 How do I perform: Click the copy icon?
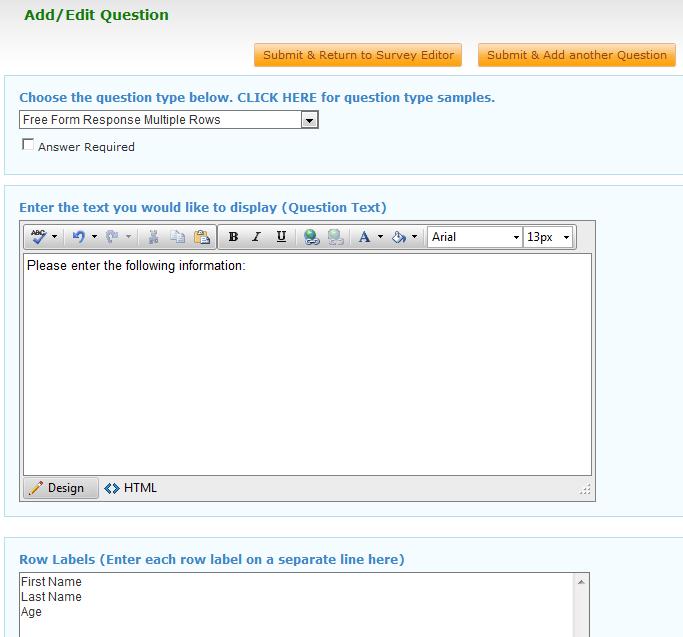(x=177, y=237)
